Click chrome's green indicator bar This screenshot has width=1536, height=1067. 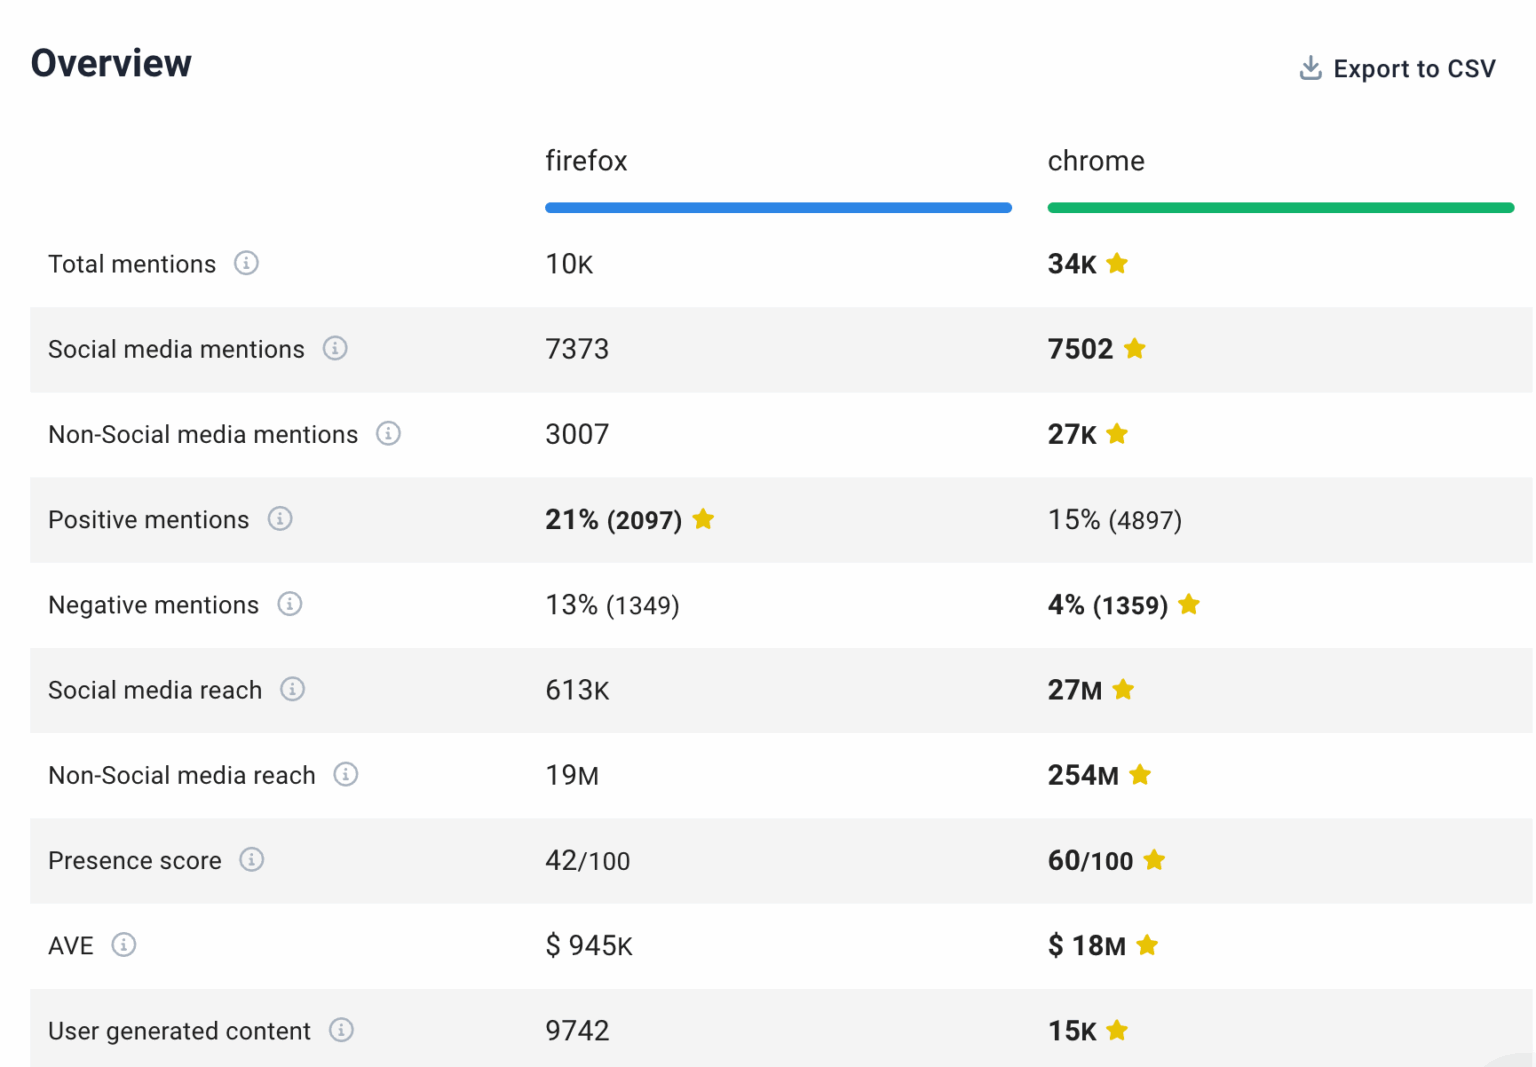coord(1281,207)
